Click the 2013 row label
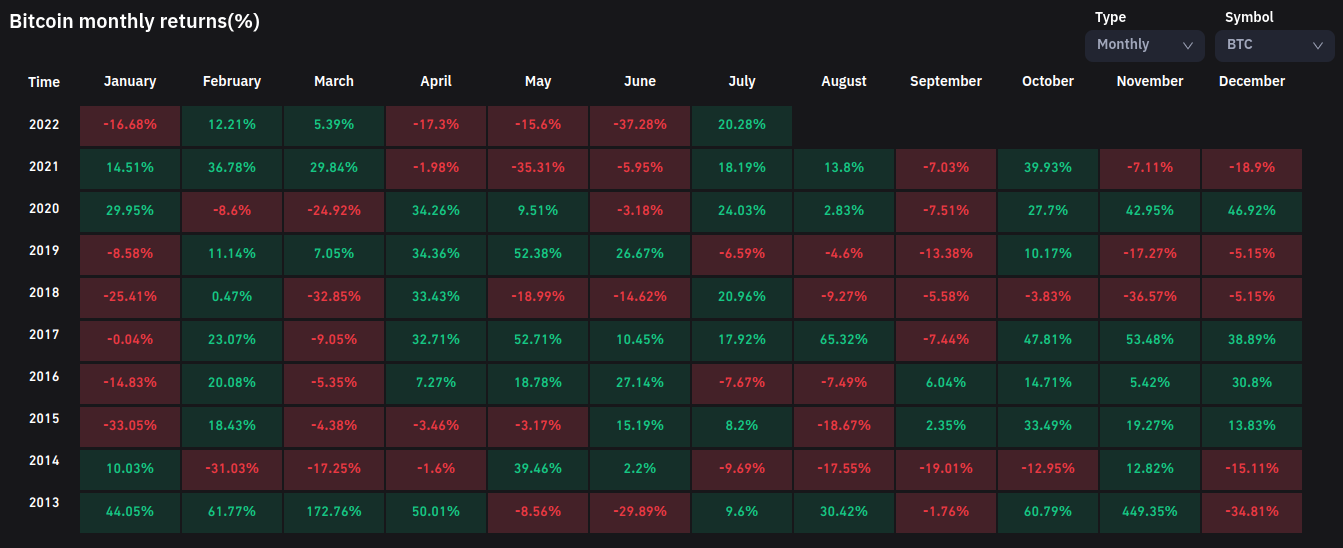This screenshot has height=548, width=1343. 44,503
